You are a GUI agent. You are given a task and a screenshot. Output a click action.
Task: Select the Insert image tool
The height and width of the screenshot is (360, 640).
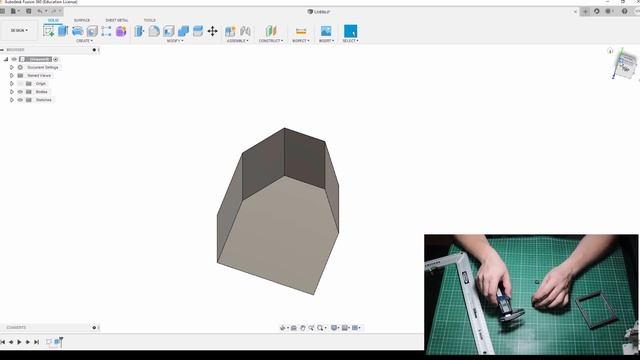326,31
